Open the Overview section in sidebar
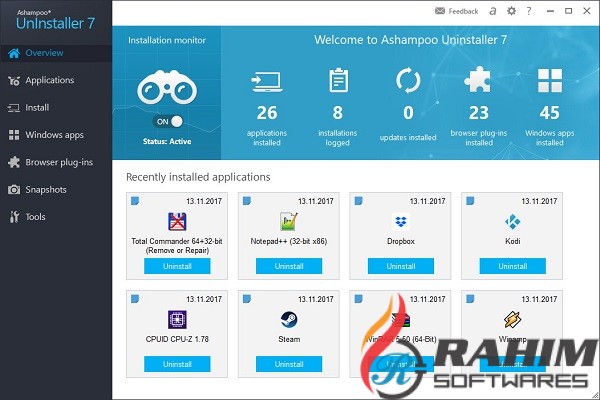Viewport: 600px width, 400px height. (x=56, y=53)
